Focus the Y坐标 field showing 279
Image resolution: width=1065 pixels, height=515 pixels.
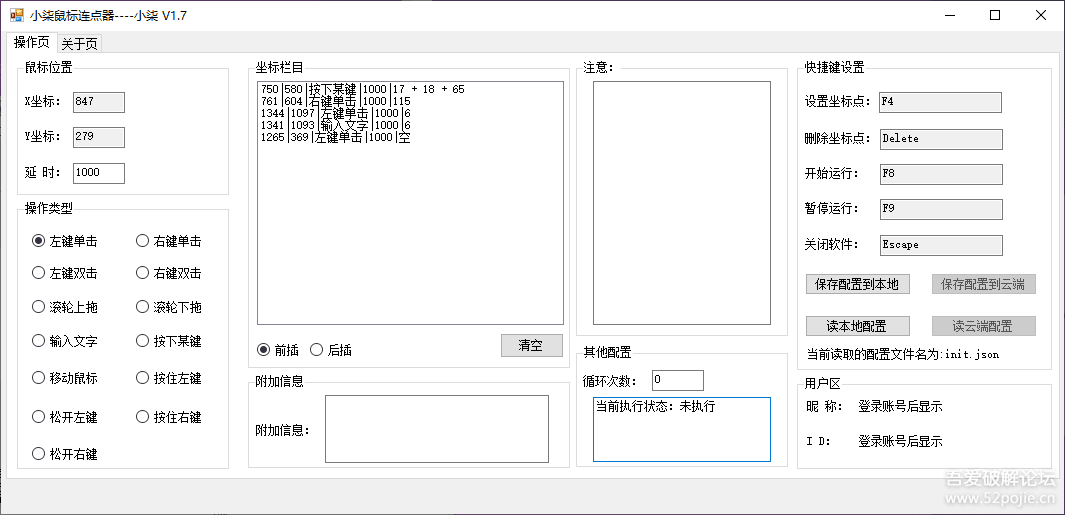[x=98, y=137]
